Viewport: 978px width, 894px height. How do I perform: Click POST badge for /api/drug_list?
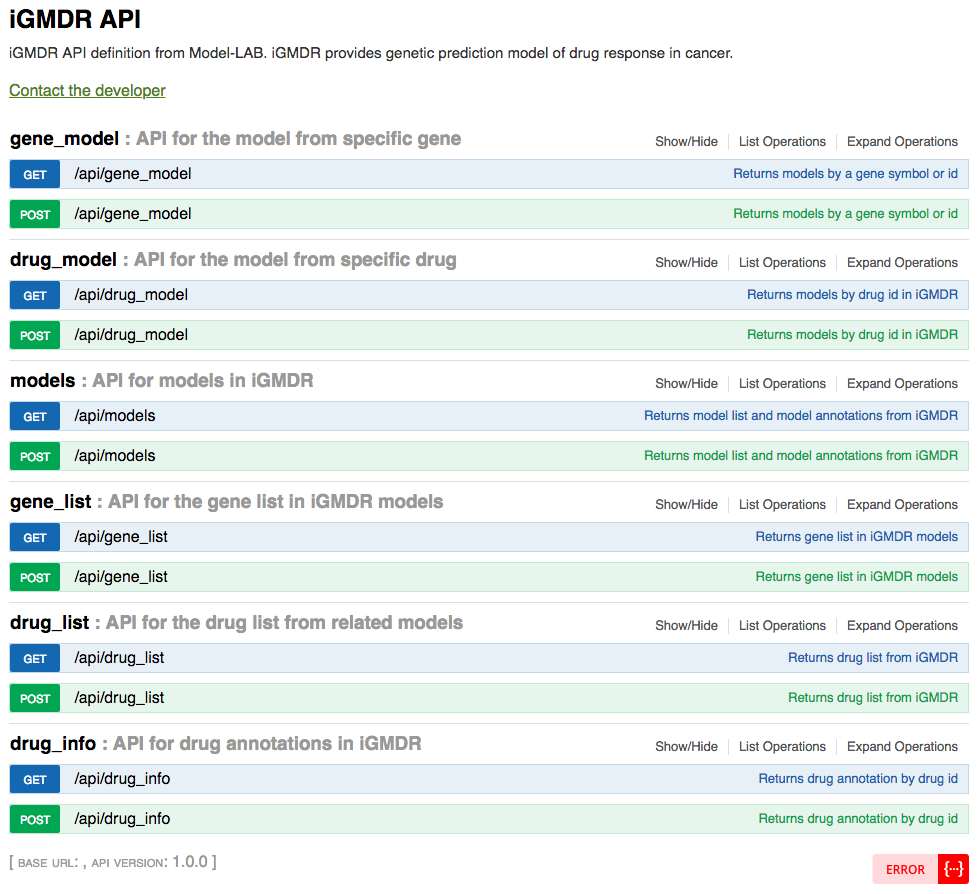pyautogui.click(x=35, y=699)
